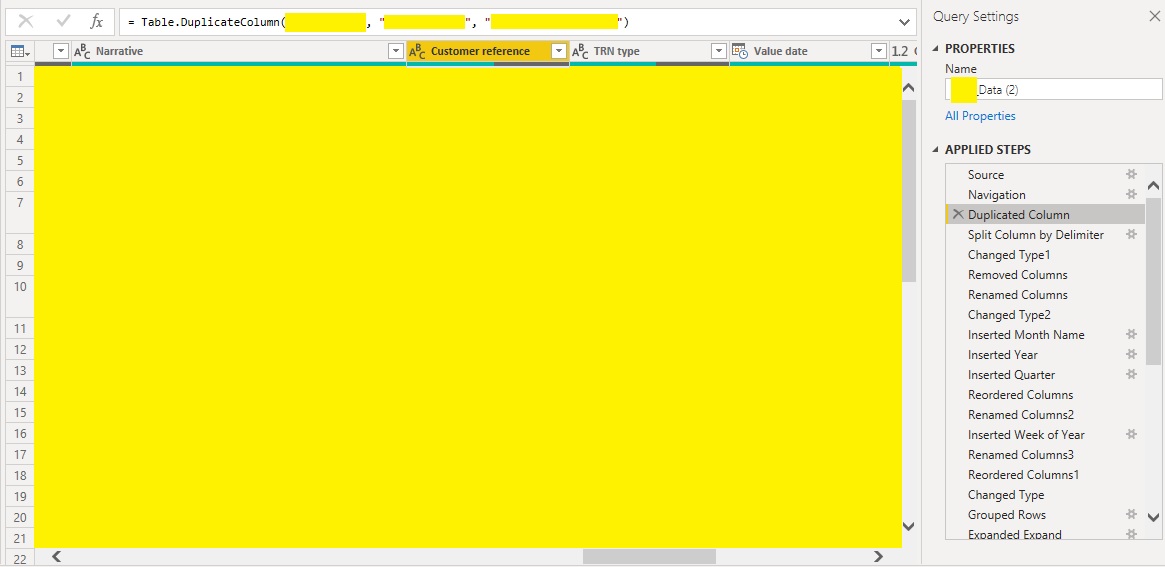Select the TRN type column header
The width and height of the screenshot is (1165, 567).
pyautogui.click(x=649, y=51)
